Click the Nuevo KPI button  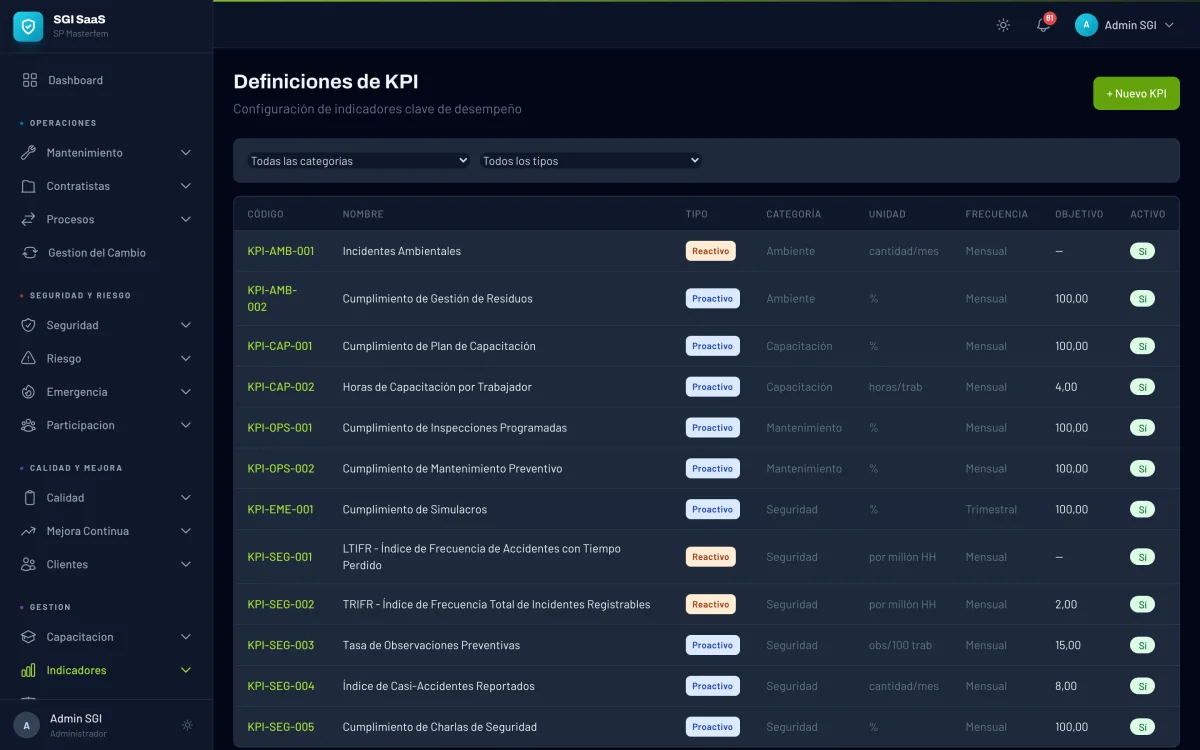1136,92
